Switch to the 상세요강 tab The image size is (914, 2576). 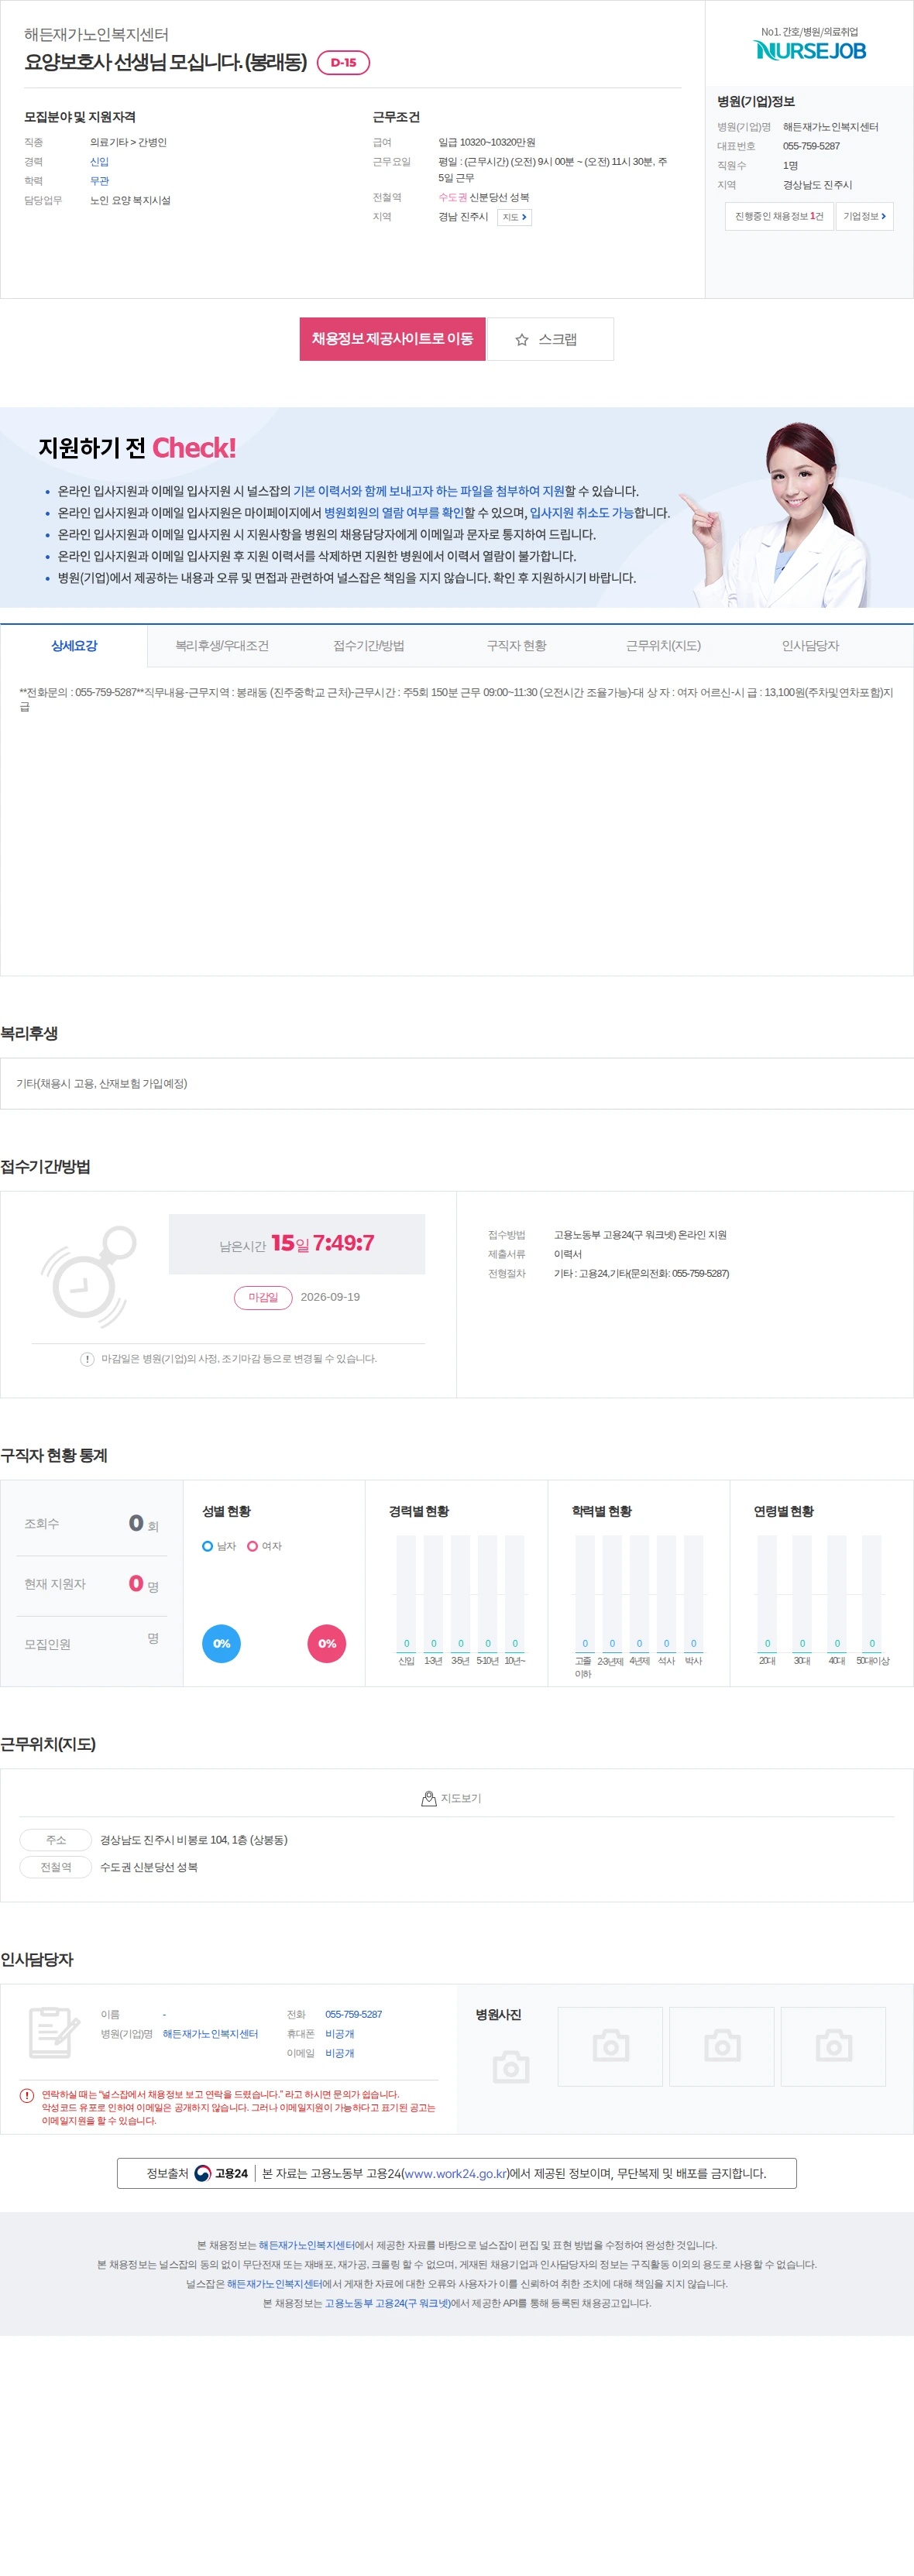point(74,646)
